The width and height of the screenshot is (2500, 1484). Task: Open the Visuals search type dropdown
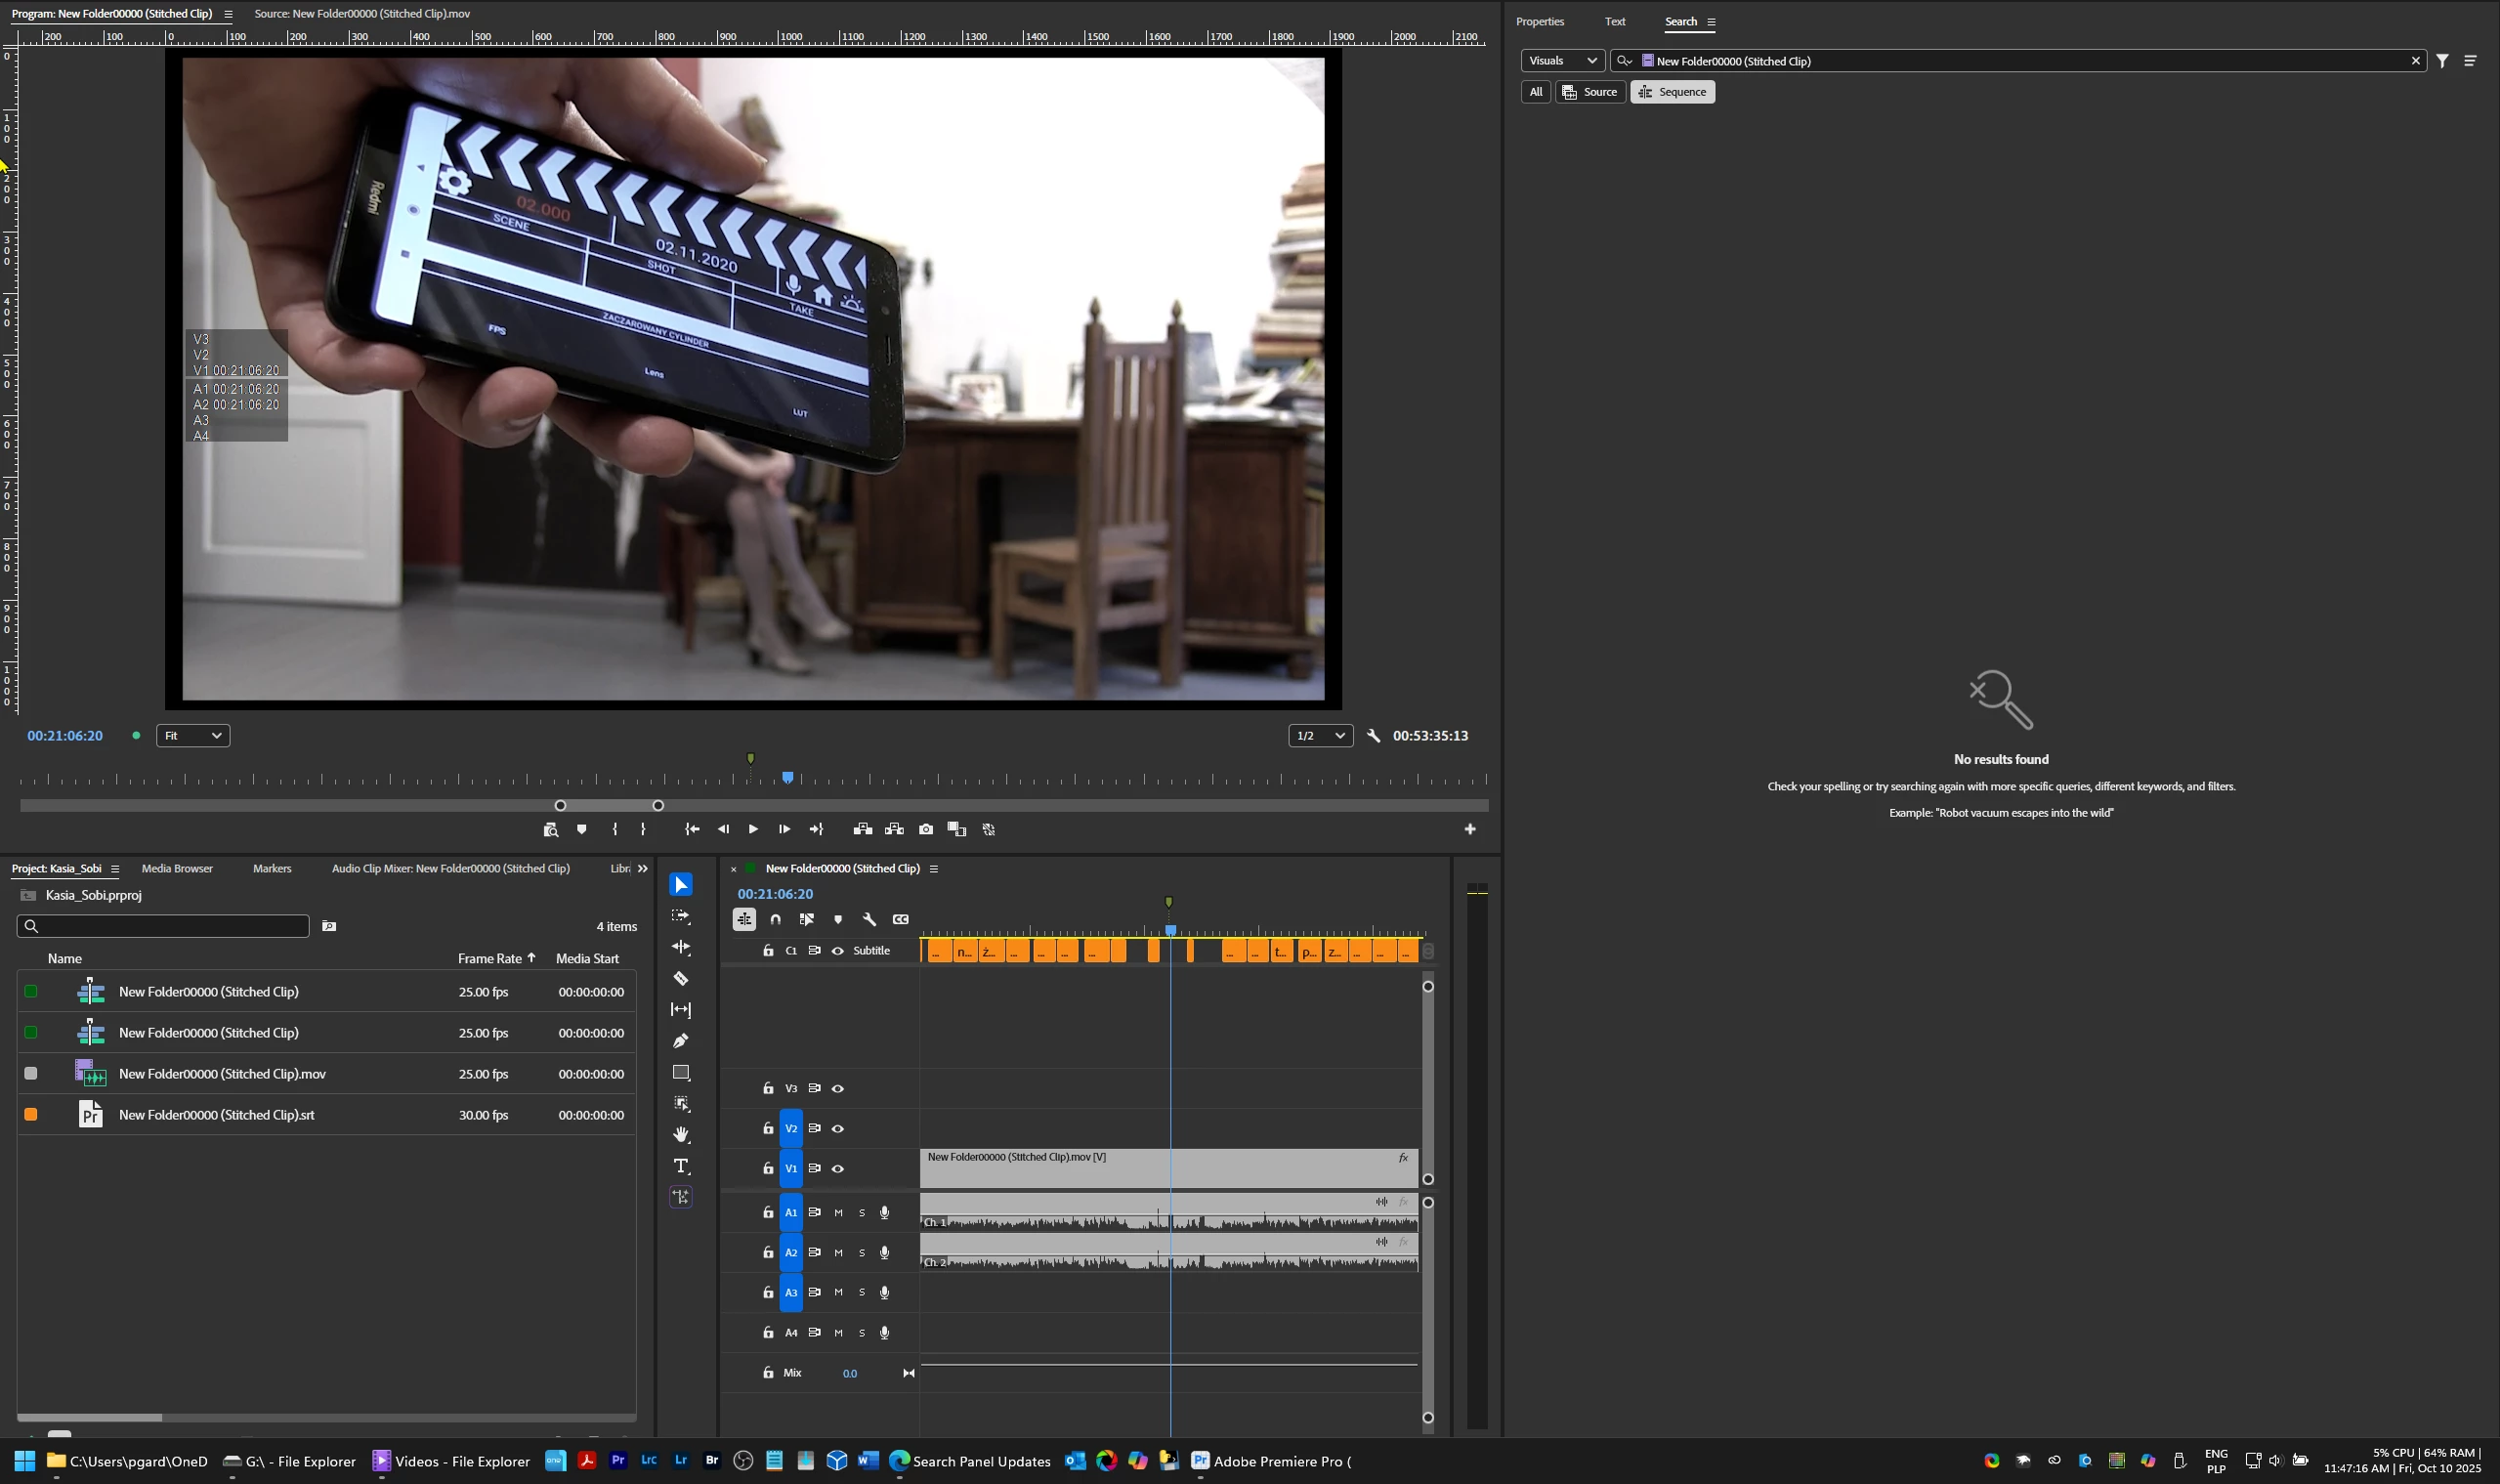point(1562,61)
